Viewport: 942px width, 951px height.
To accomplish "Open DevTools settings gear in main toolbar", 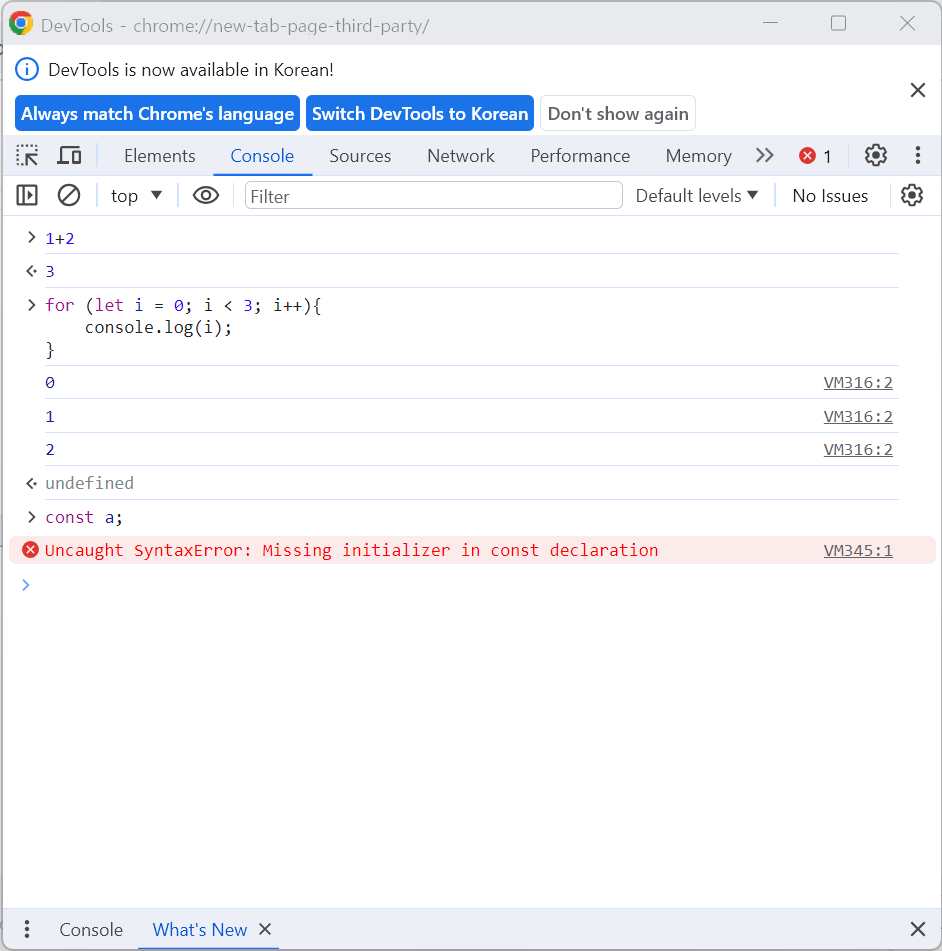I will click(x=875, y=155).
